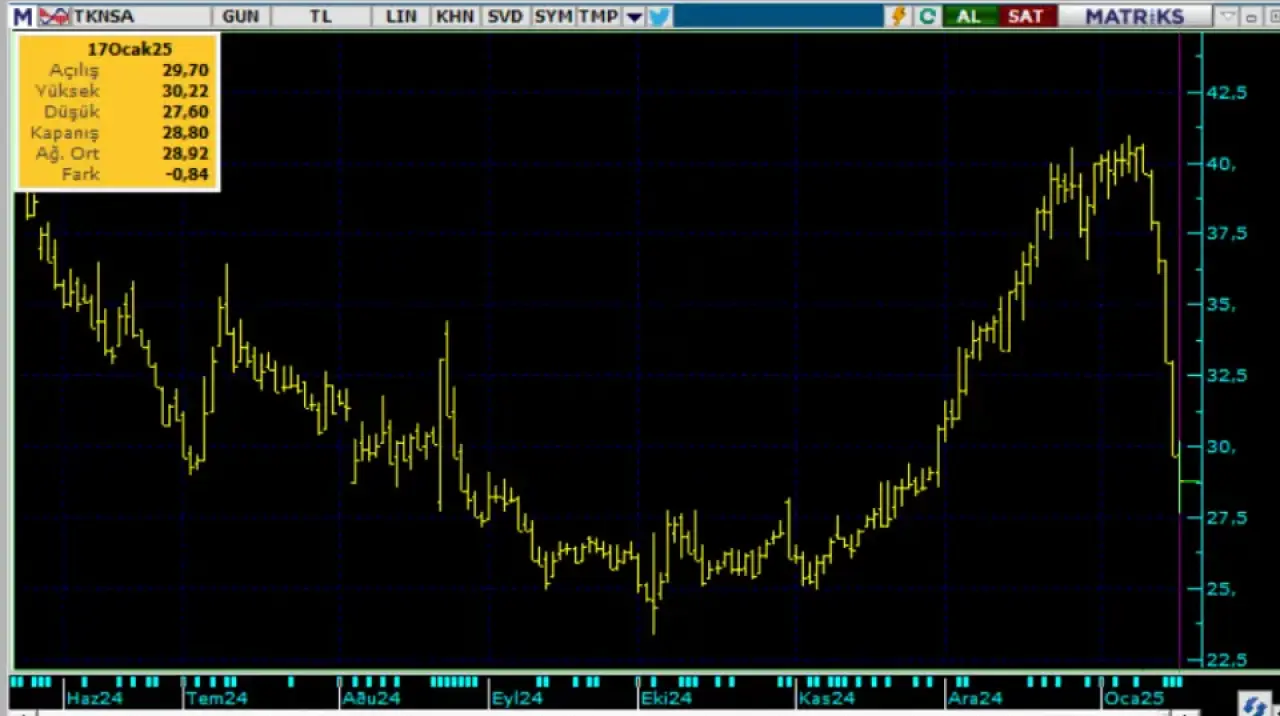Click the Fark value -0,84

(x=187, y=175)
